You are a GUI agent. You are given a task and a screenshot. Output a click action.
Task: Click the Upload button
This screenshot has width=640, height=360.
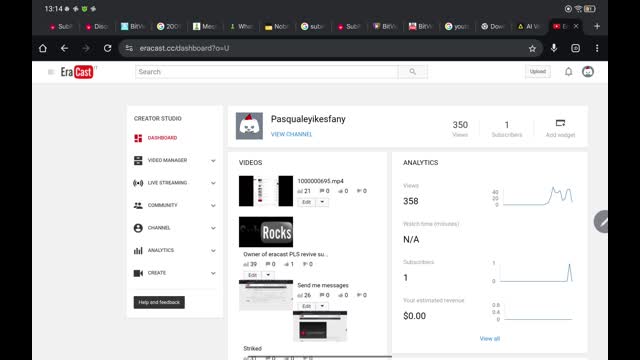click(538, 71)
